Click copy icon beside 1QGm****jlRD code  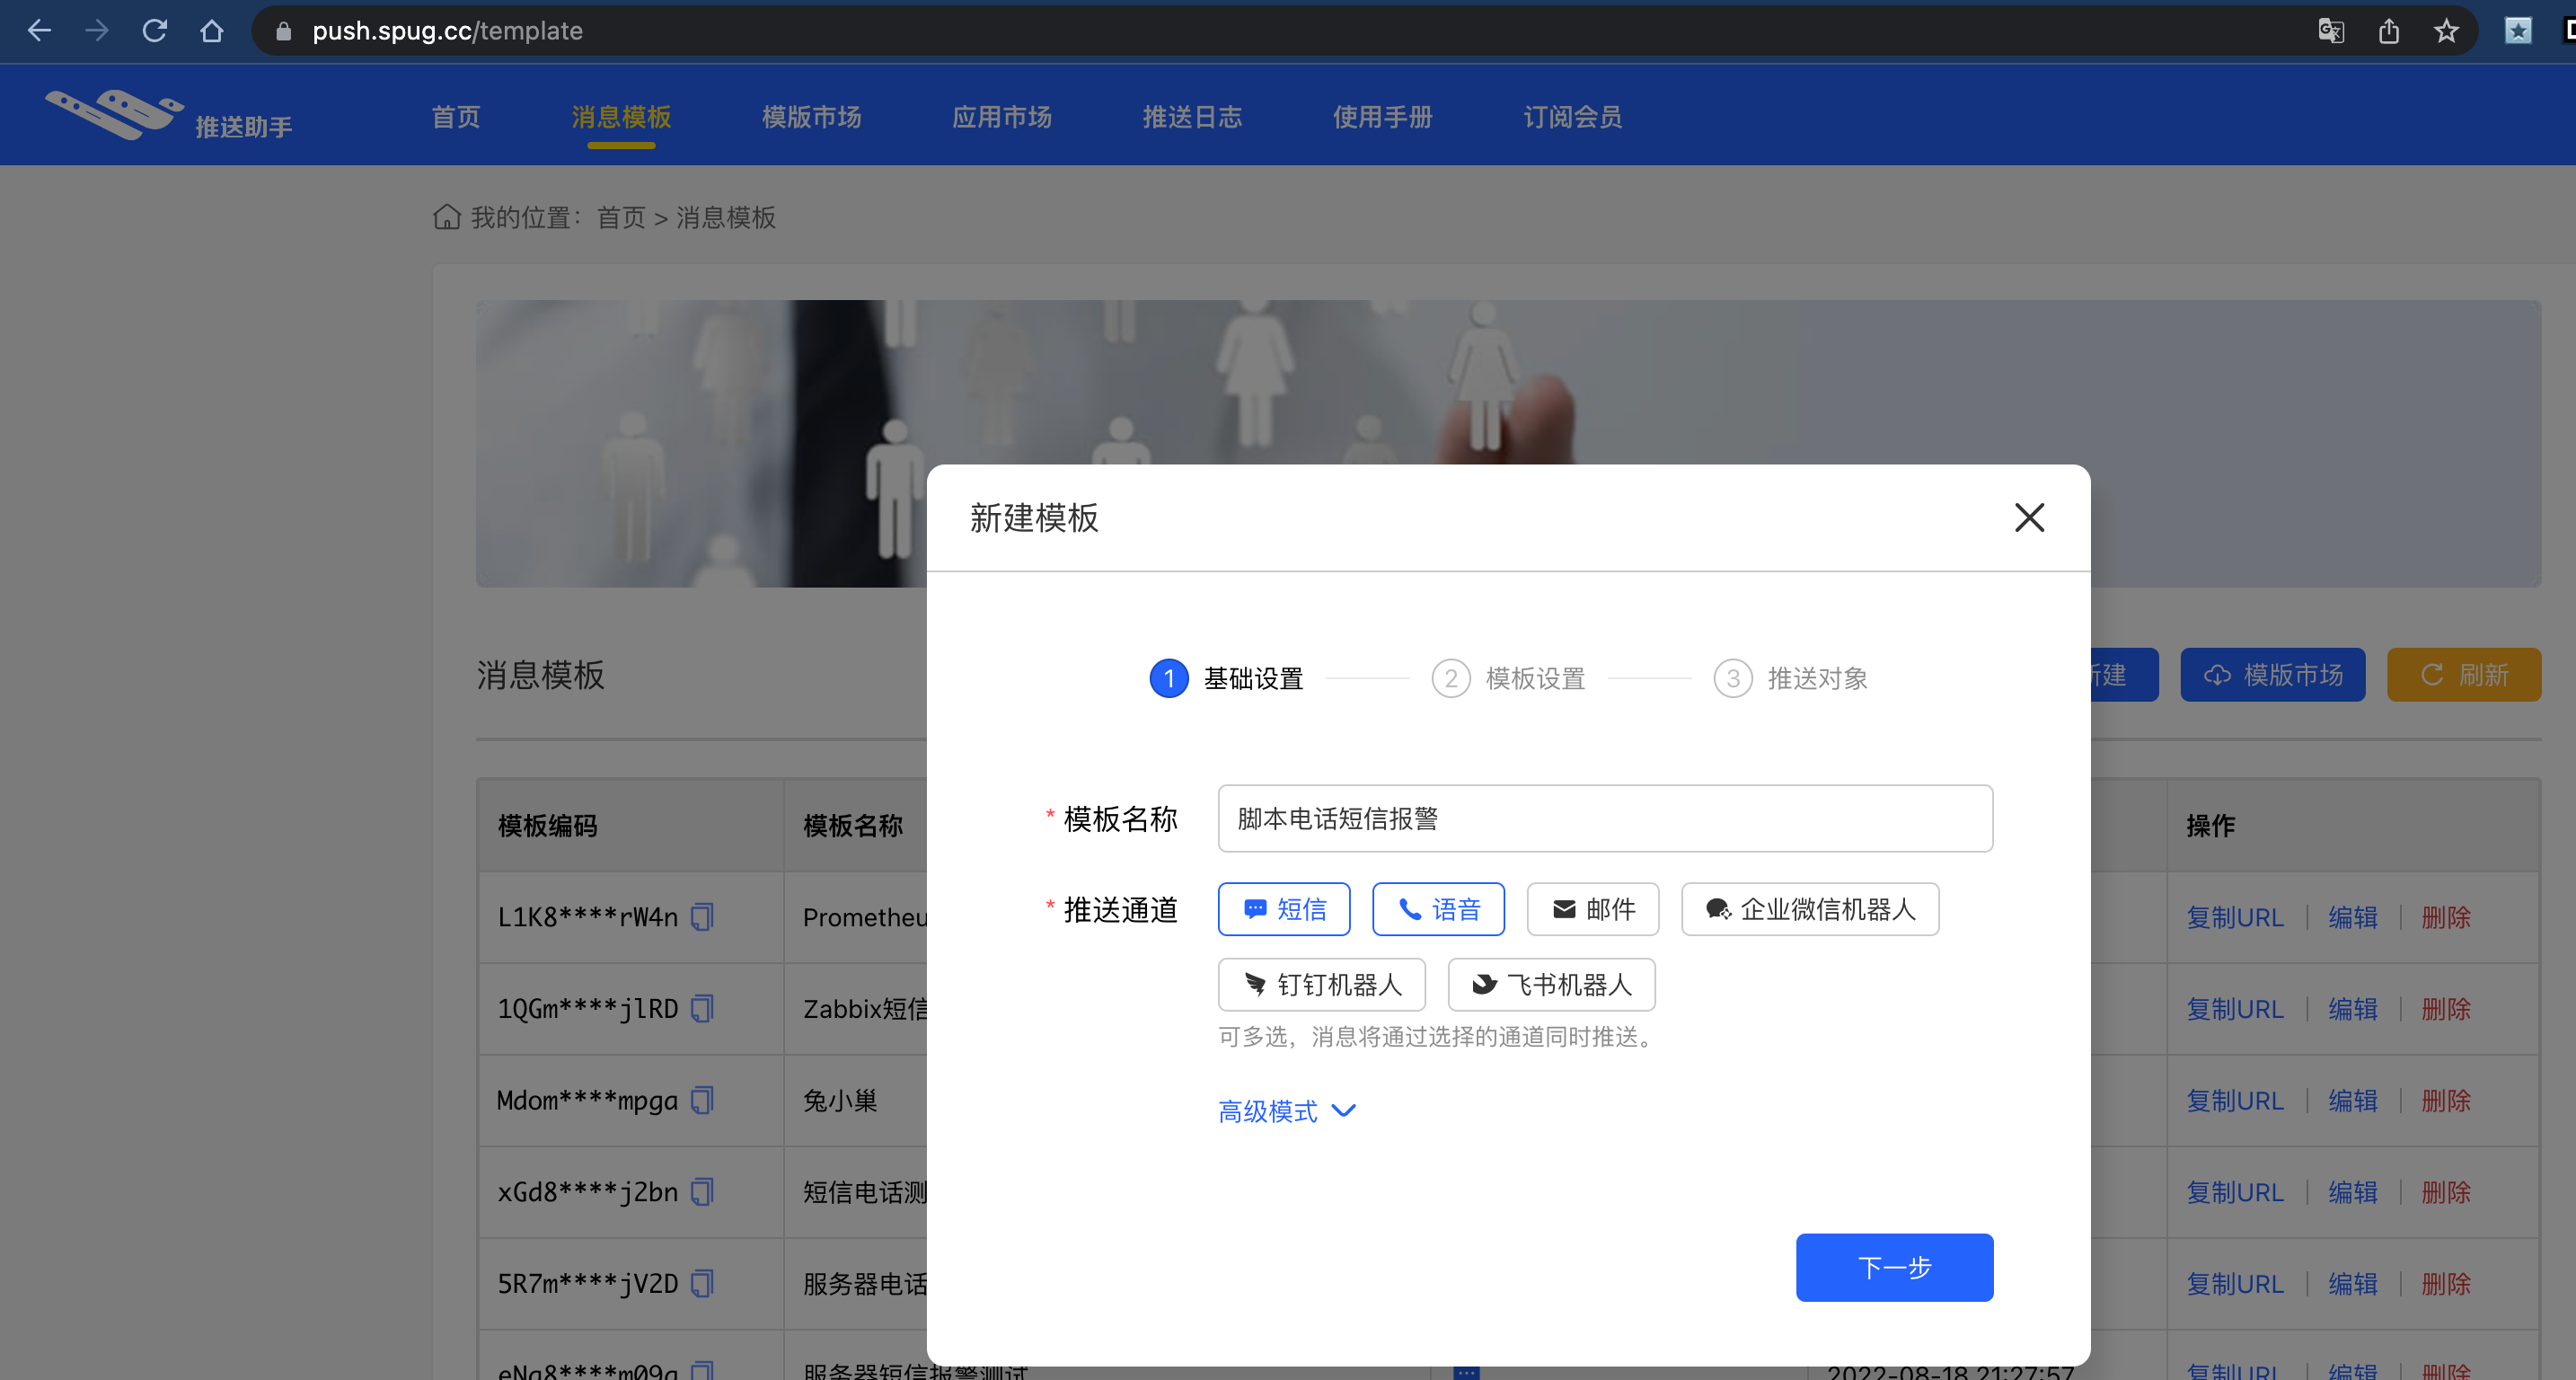point(703,1008)
